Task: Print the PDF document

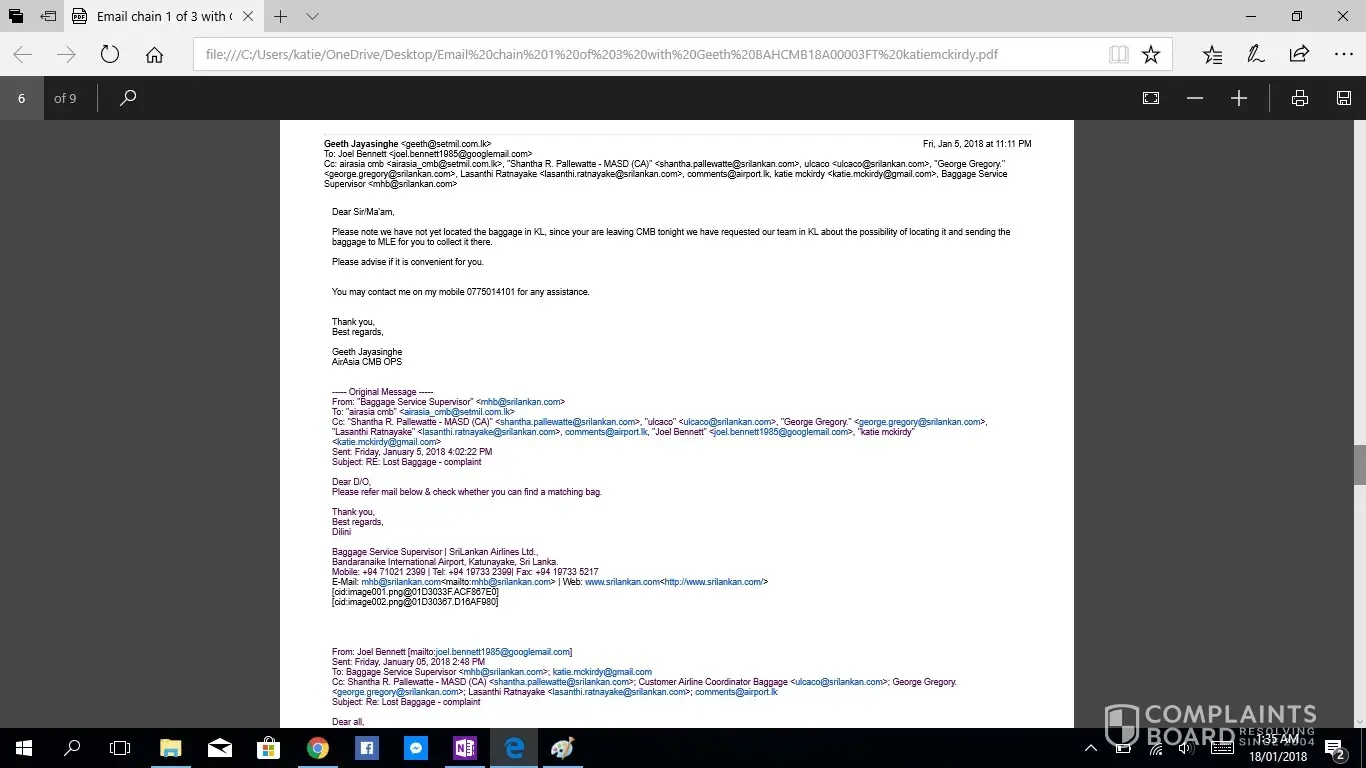Action: click(x=1300, y=98)
